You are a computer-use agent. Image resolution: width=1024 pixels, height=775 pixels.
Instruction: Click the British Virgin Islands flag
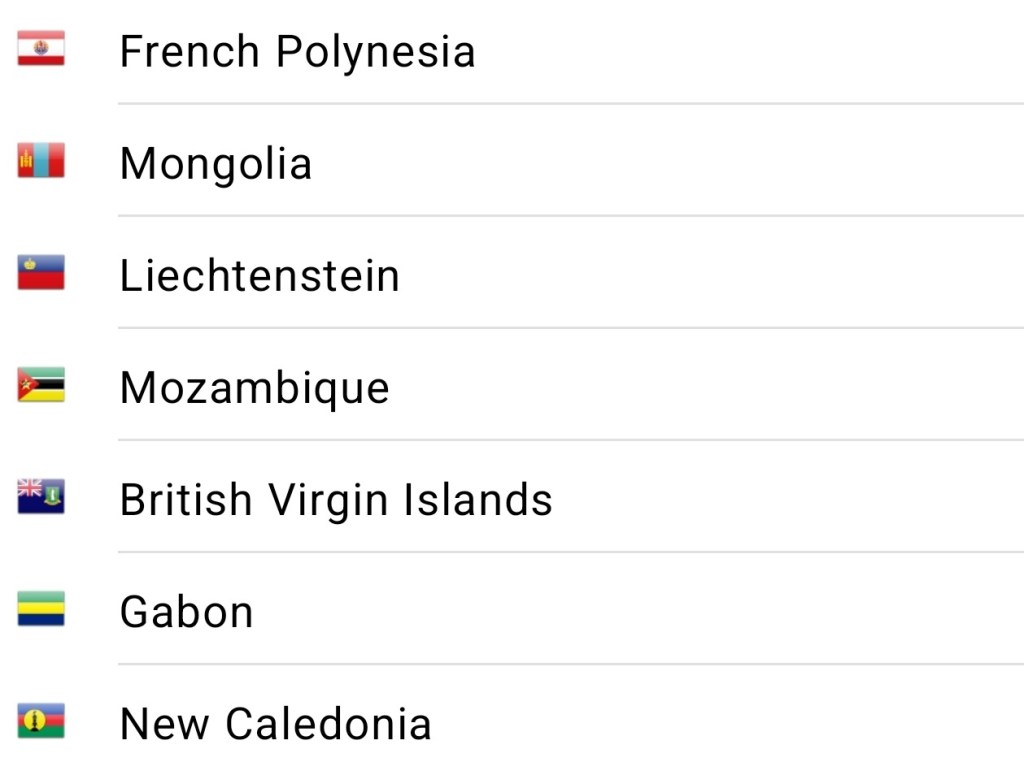coord(41,497)
